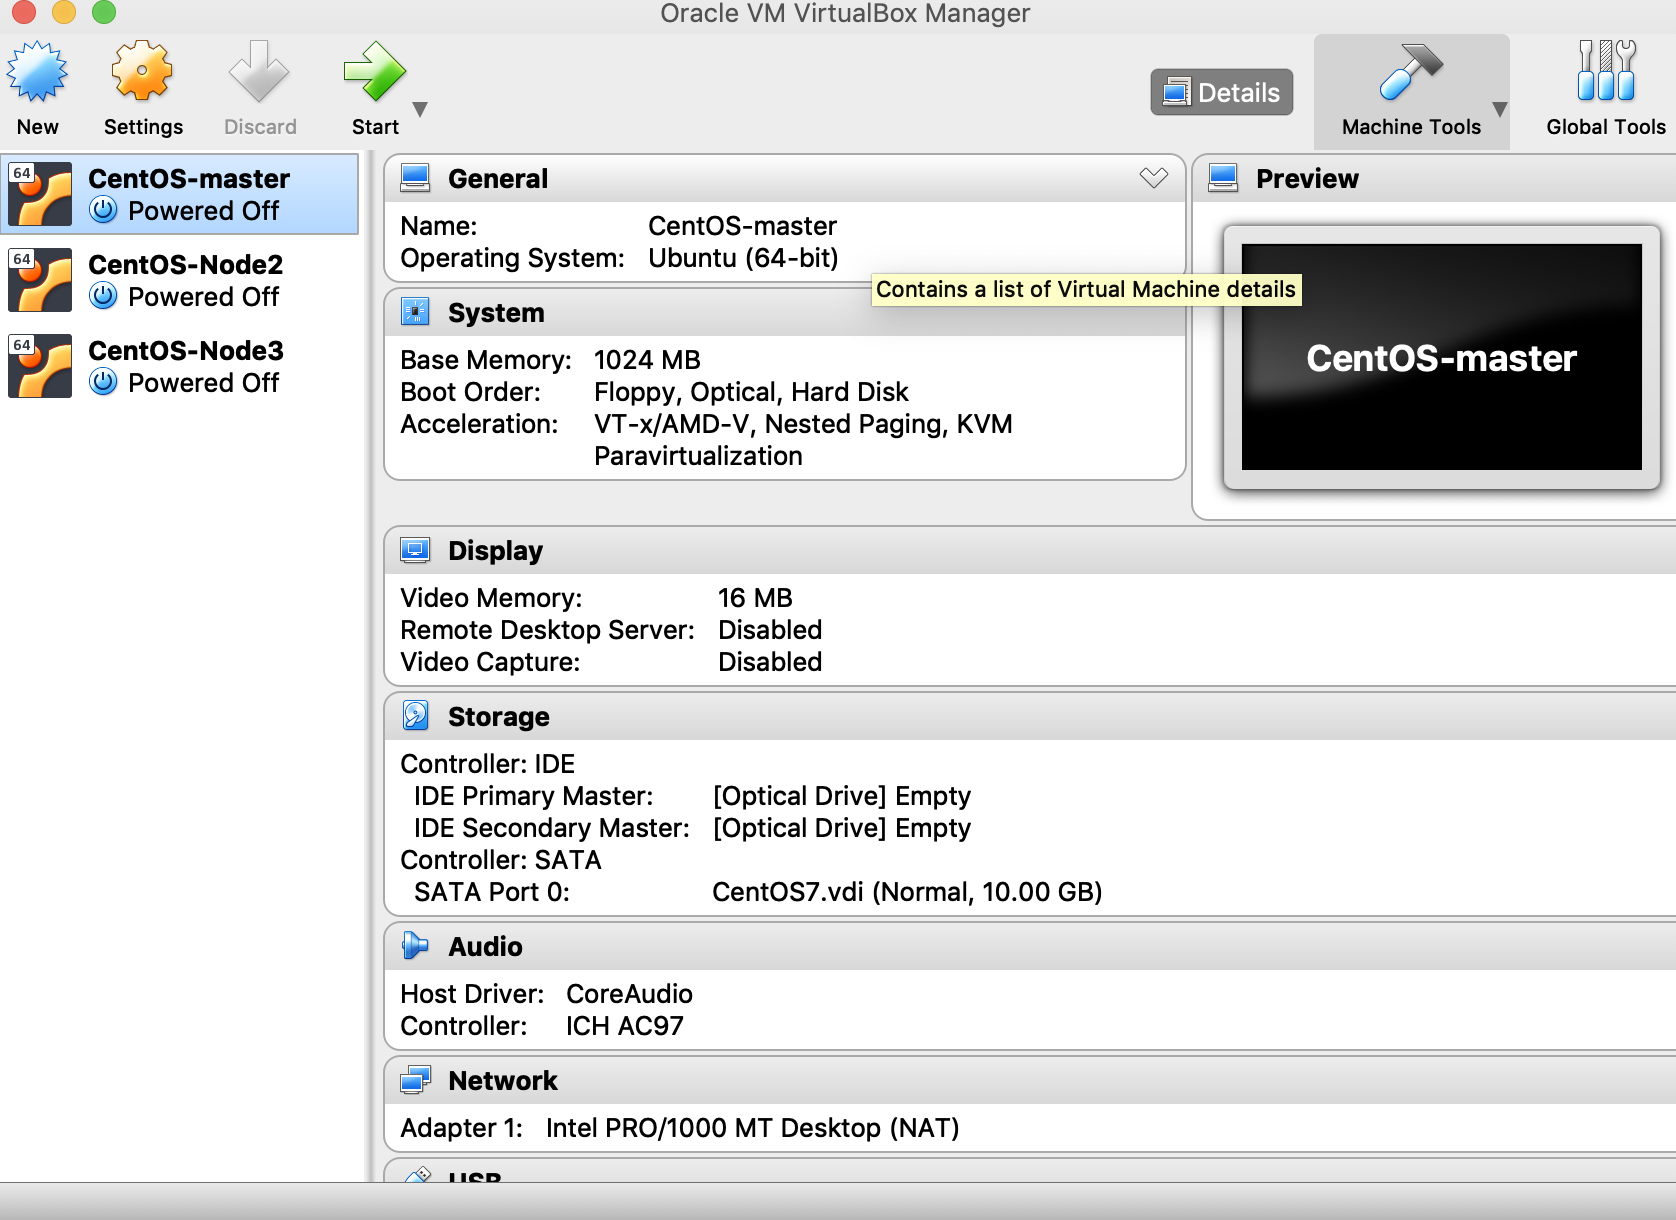Click the Acceleration VT-x/AMD-V value

click(x=803, y=440)
